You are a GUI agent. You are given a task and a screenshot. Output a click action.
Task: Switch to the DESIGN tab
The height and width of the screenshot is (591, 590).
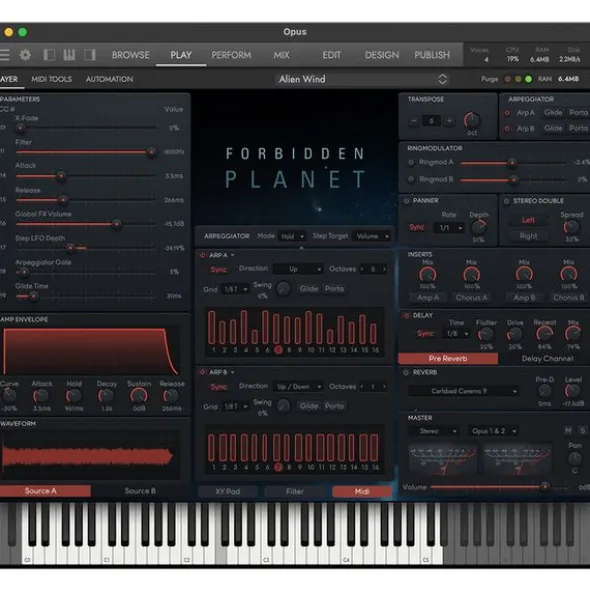point(382,55)
